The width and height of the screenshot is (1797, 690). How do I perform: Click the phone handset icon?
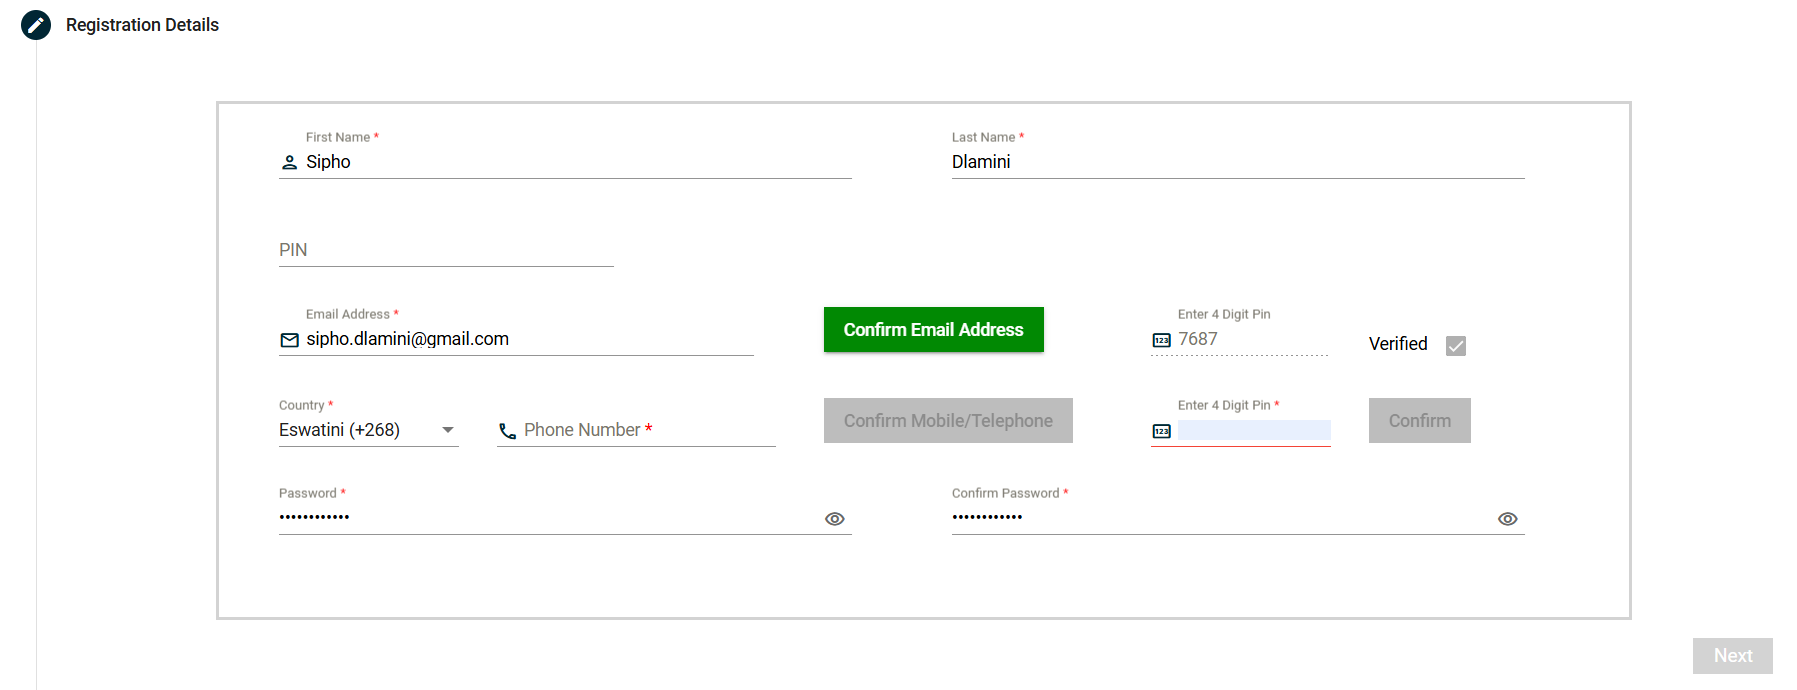tap(508, 431)
